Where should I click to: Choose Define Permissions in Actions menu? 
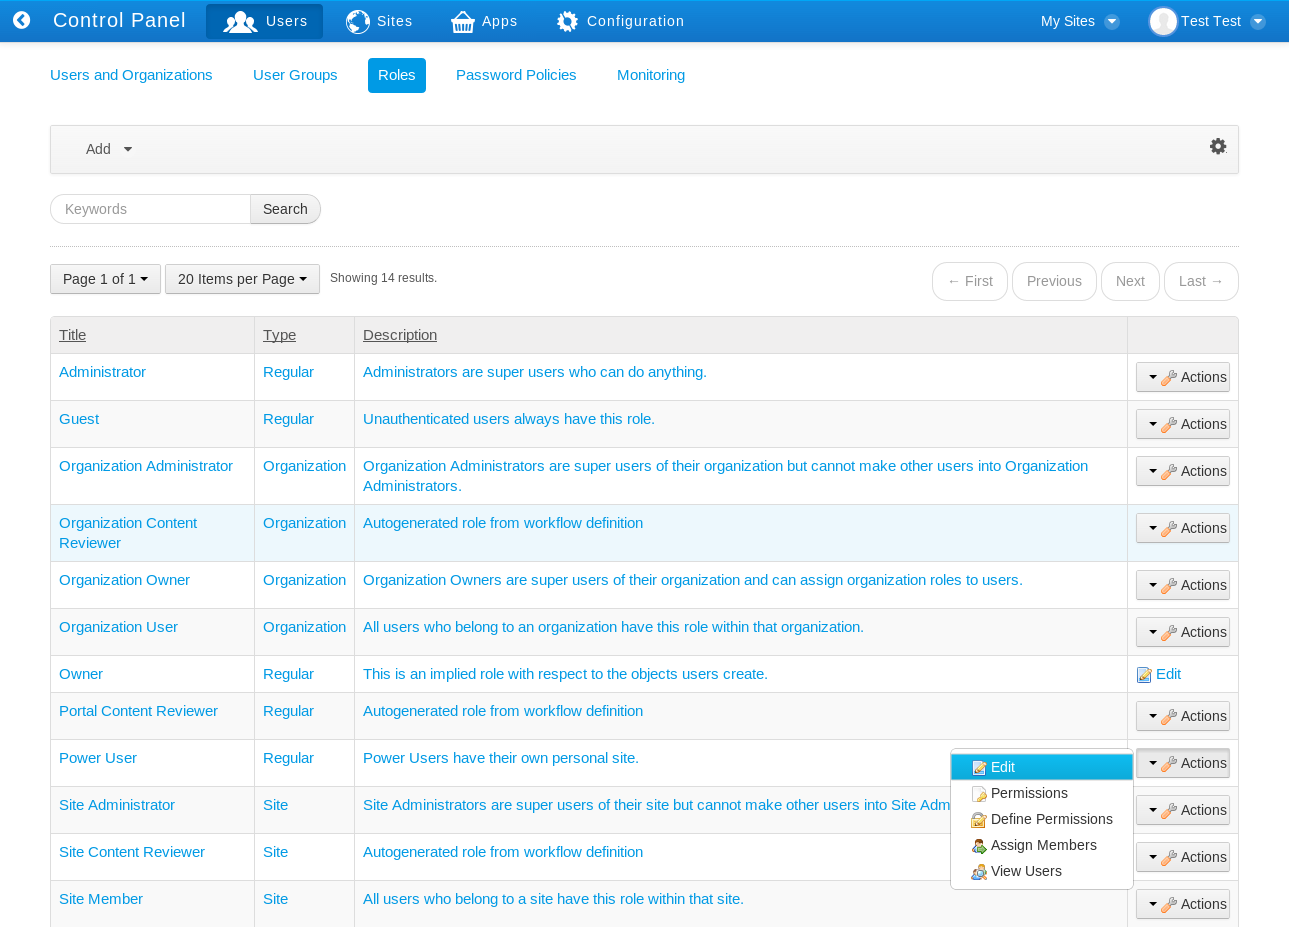point(1042,819)
